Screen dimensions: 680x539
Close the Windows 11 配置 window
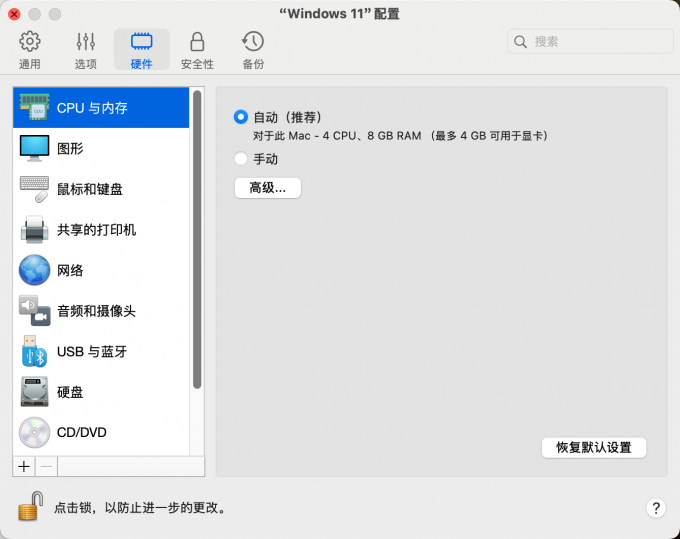14,14
